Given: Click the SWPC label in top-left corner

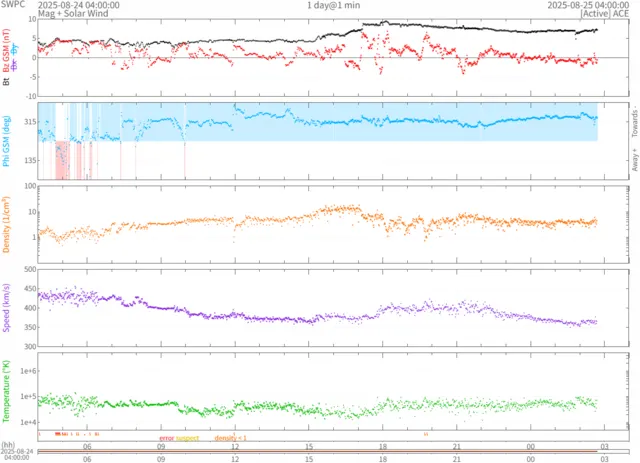Looking at the screenshot, I should [x=14, y=5].
